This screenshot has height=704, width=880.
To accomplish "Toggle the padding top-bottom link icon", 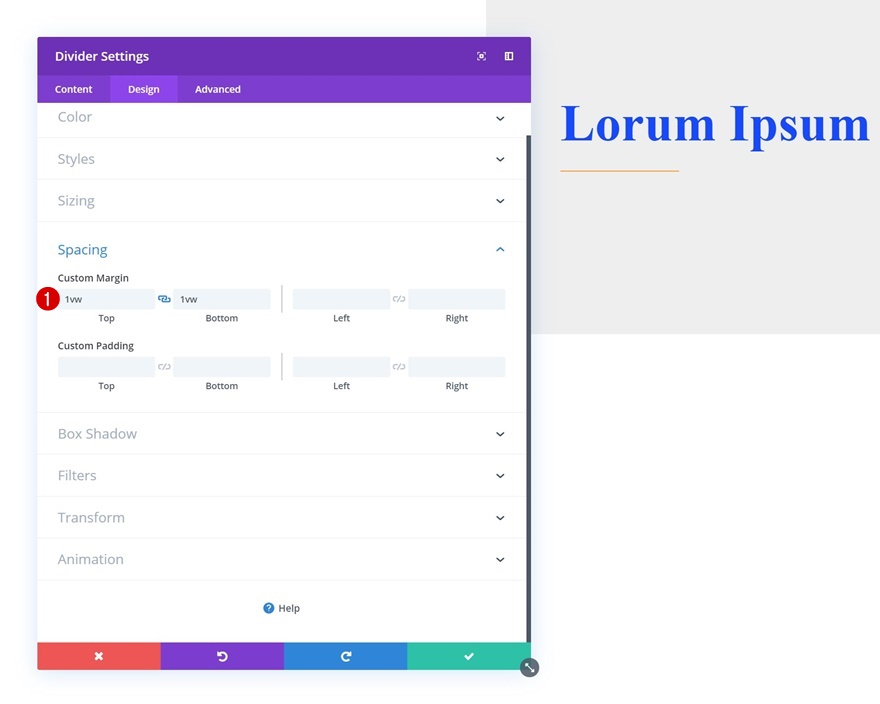I will pyautogui.click(x=164, y=367).
